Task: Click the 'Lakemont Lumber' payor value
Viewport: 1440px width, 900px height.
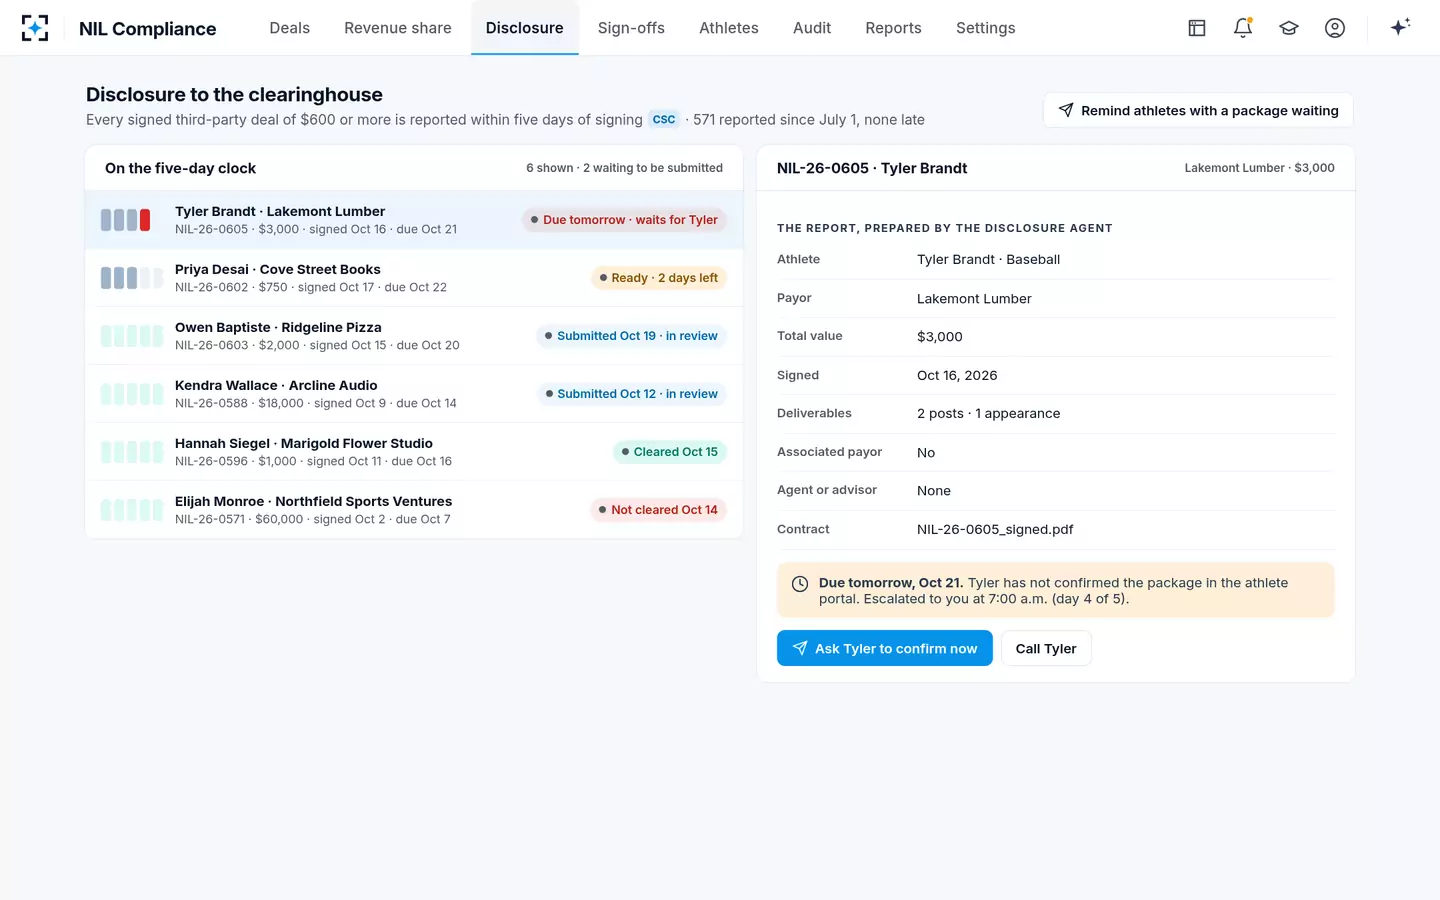Action: [974, 298]
